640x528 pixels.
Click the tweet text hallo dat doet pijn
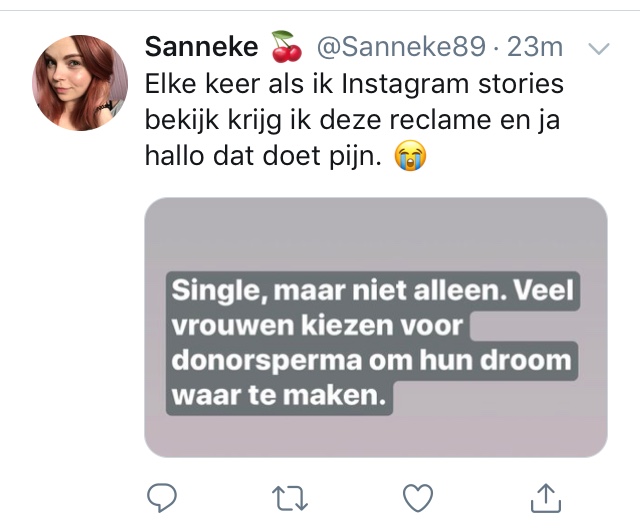[x=263, y=156]
